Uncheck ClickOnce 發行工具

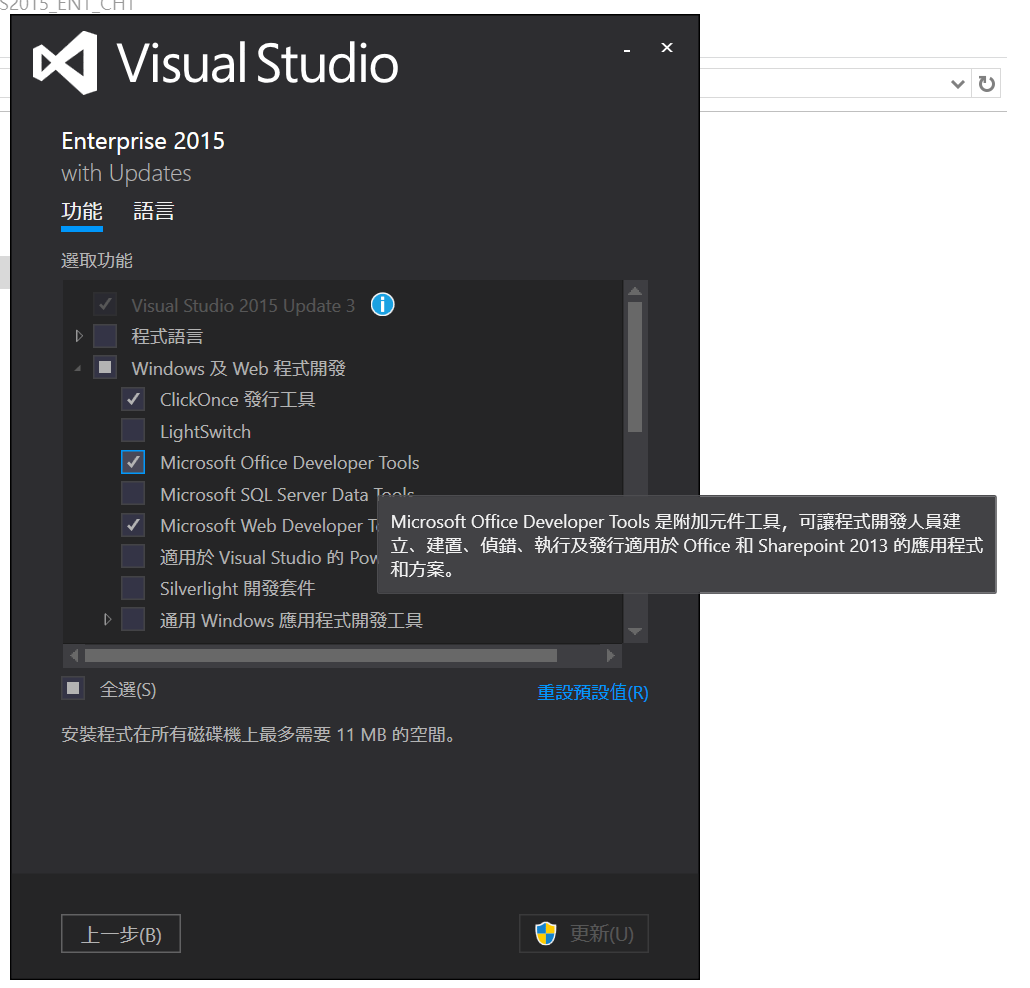[x=133, y=398]
